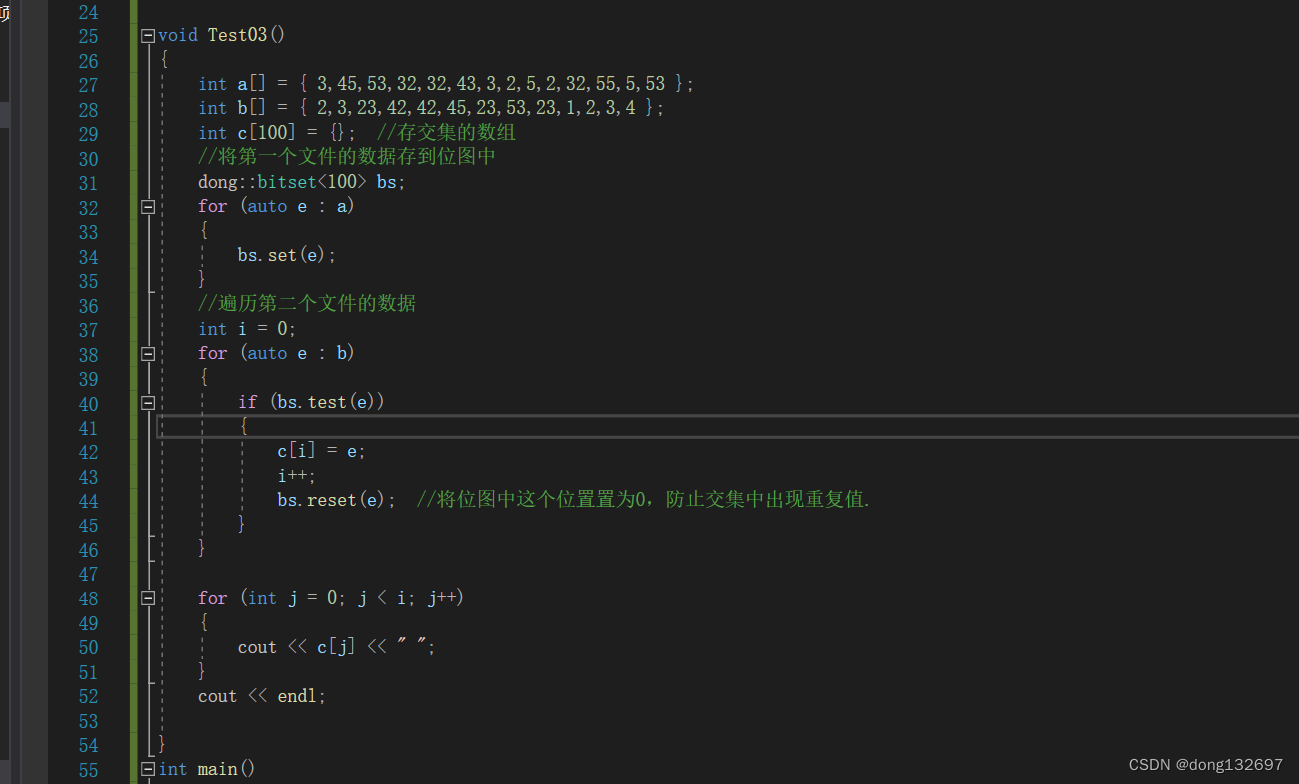The width and height of the screenshot is (1299, 784).
Task: Select line number 44 in the gutter
Action: 88,502
